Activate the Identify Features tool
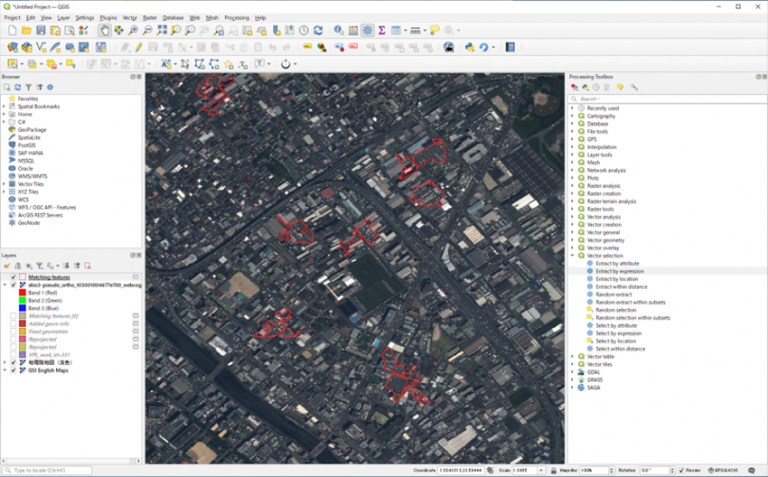 pos(338,30)
